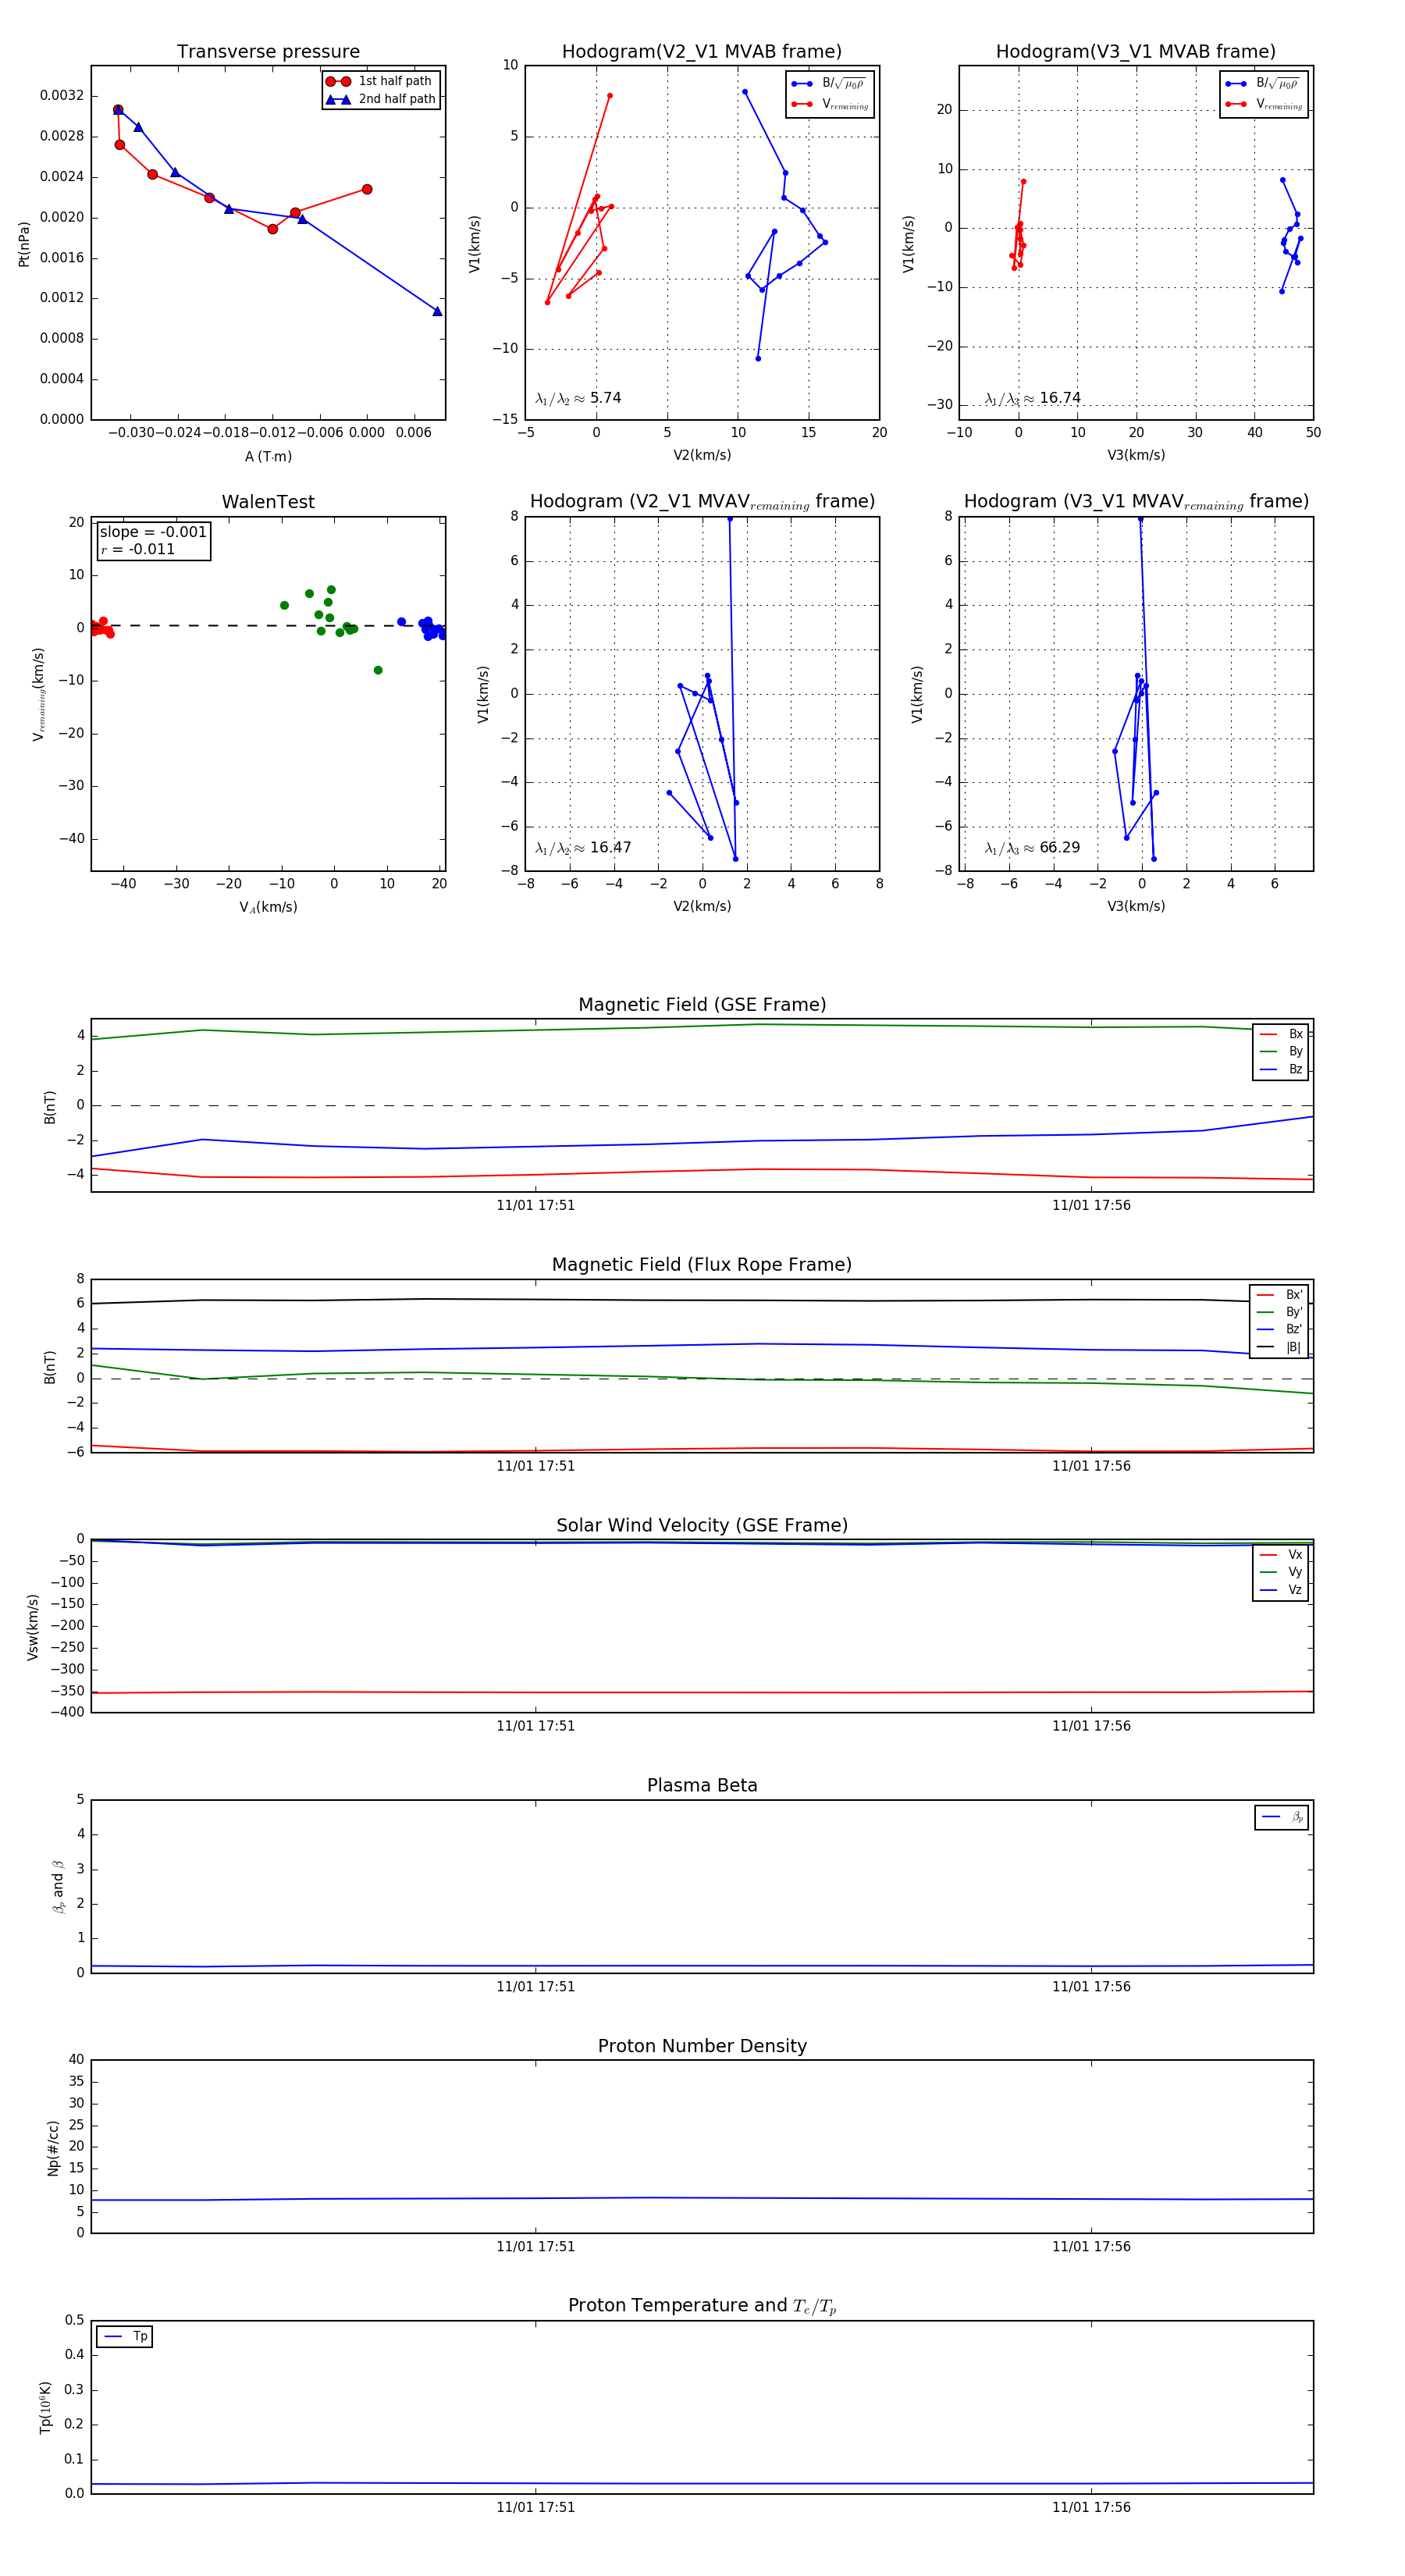Click the green outlier point near -8 in WalenTest
1405x2576 pixels.
pyautogui.click(x=378, y=670)
